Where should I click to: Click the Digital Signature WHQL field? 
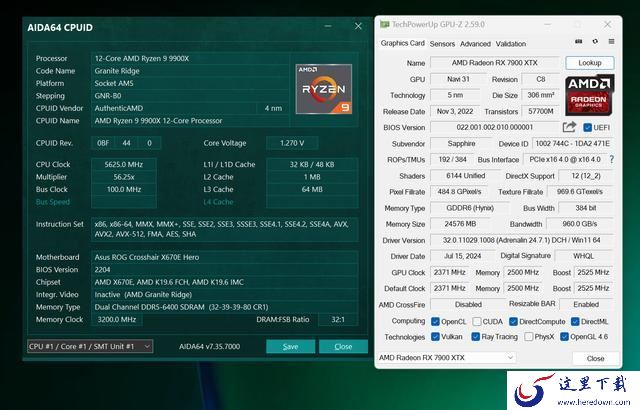pyautogui.click(x=583, y=256)
